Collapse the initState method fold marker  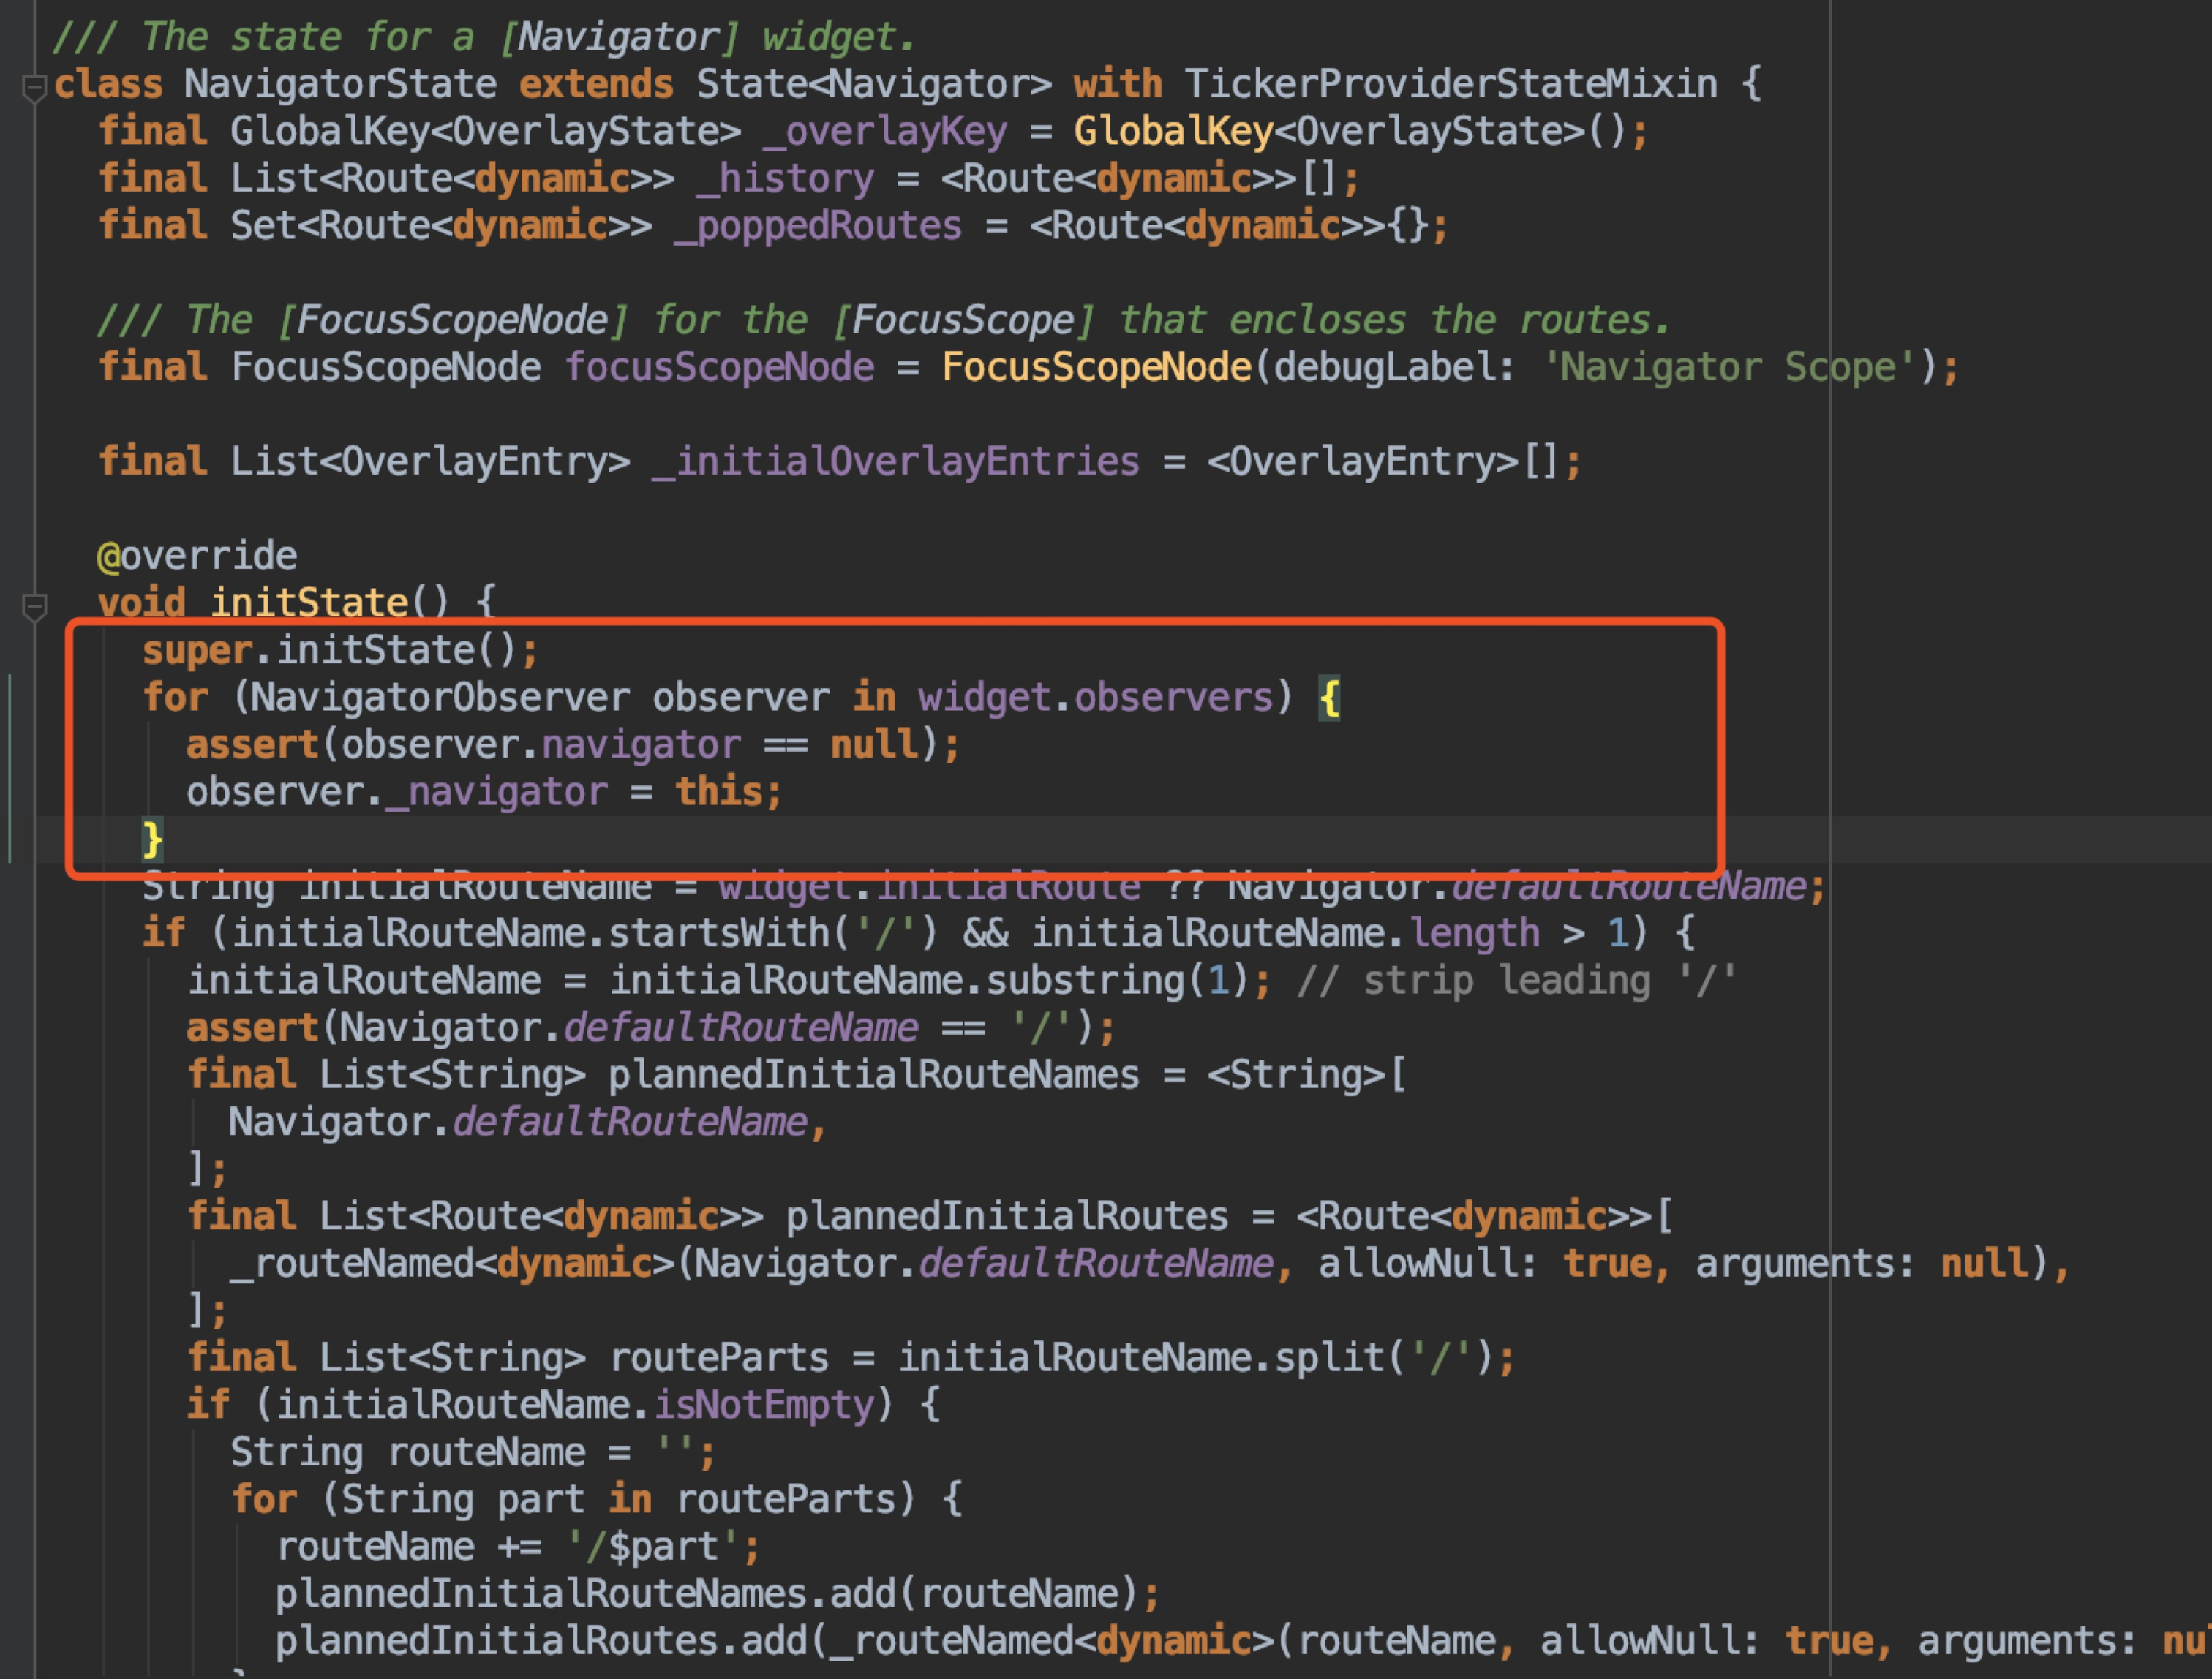click(x=34, y=607)
